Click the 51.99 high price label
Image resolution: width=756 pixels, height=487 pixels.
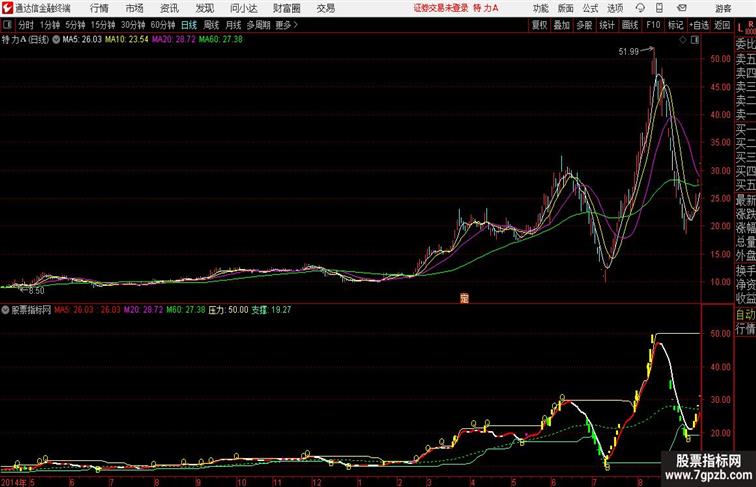tap(629, 52)
